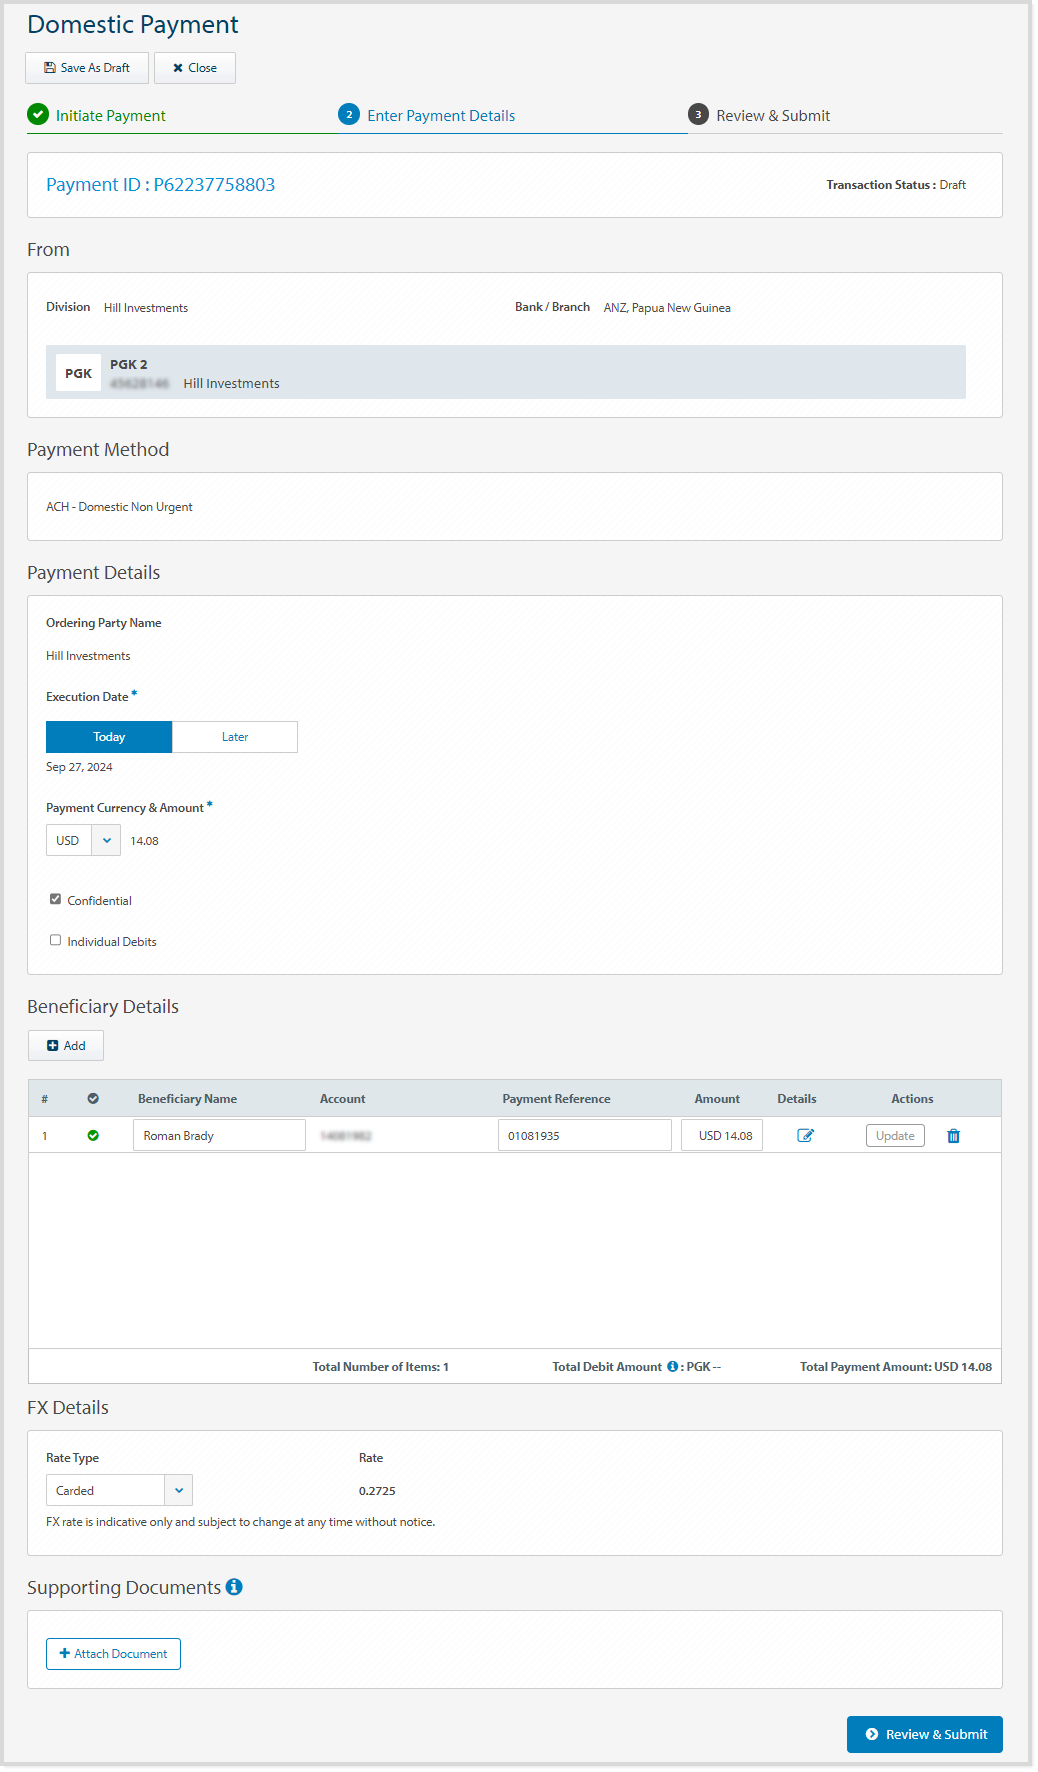Open the Supporting Documents info icon

[234, 1587]
